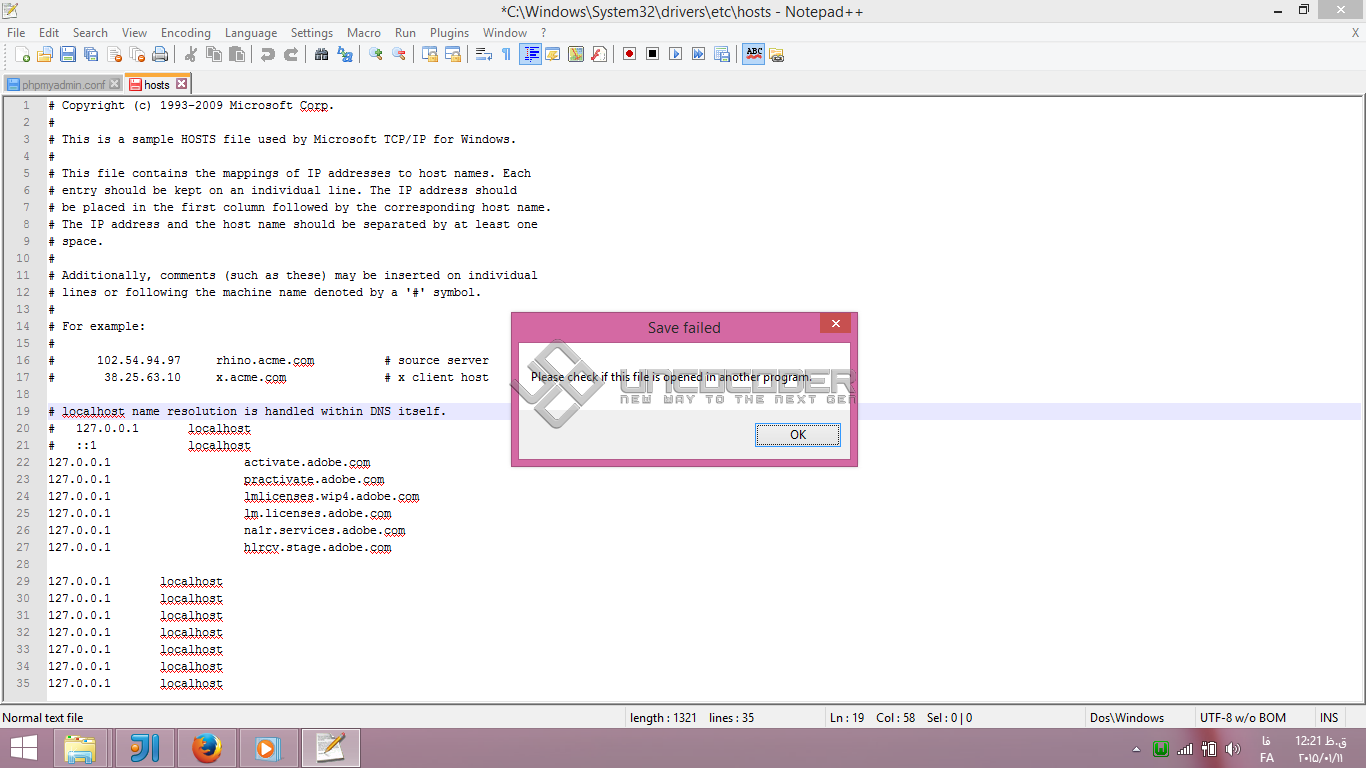Save the current file using the toolbar

click(x=68, y=54)
